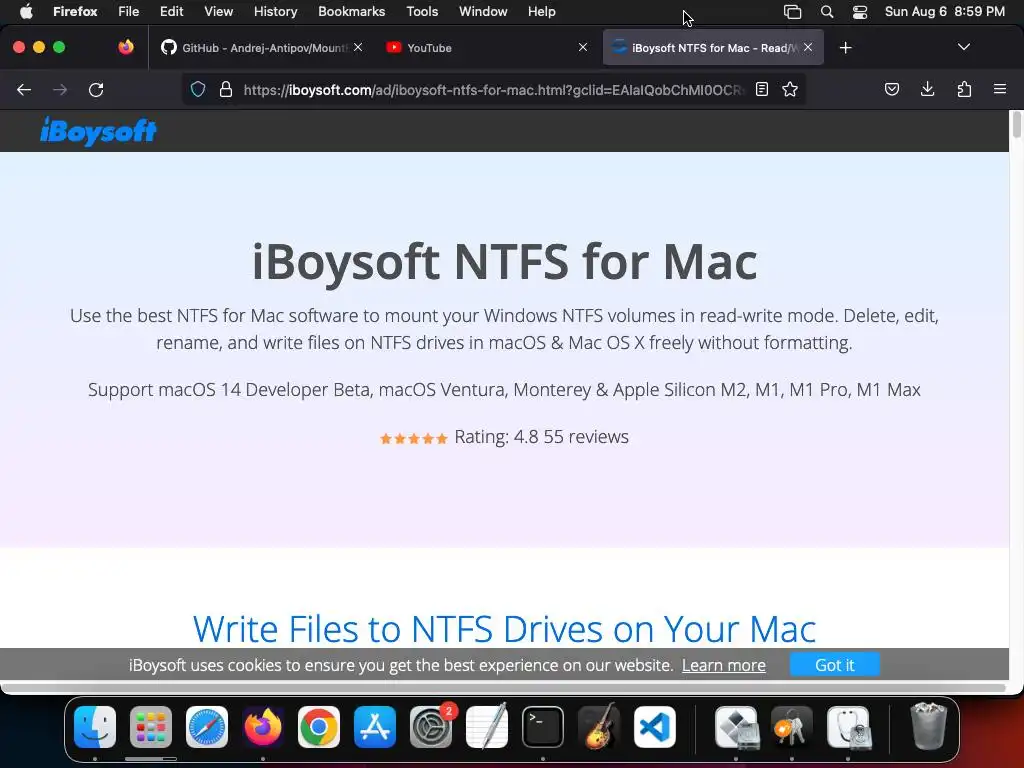
Task: Switch to the YouTube tab
Action: (487, 48)
